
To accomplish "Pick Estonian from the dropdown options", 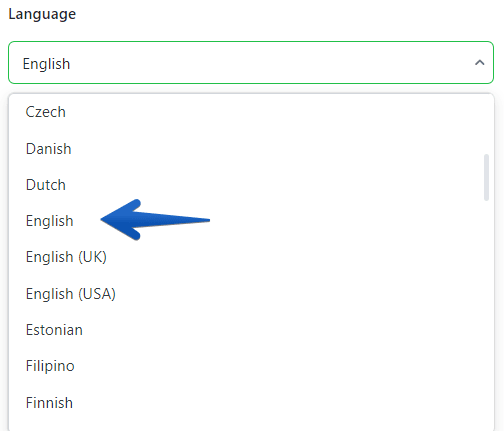I will pos(251,330).
